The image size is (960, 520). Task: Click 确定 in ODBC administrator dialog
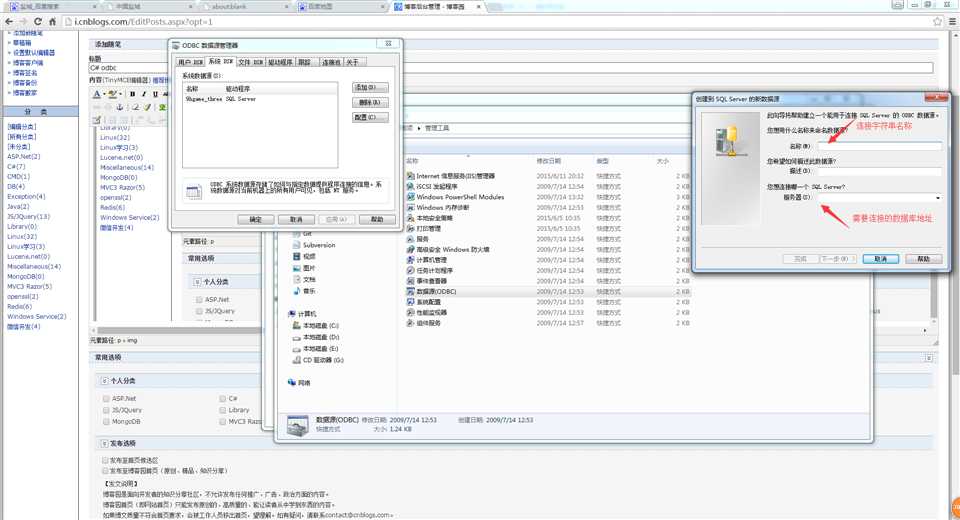[255, 219]
